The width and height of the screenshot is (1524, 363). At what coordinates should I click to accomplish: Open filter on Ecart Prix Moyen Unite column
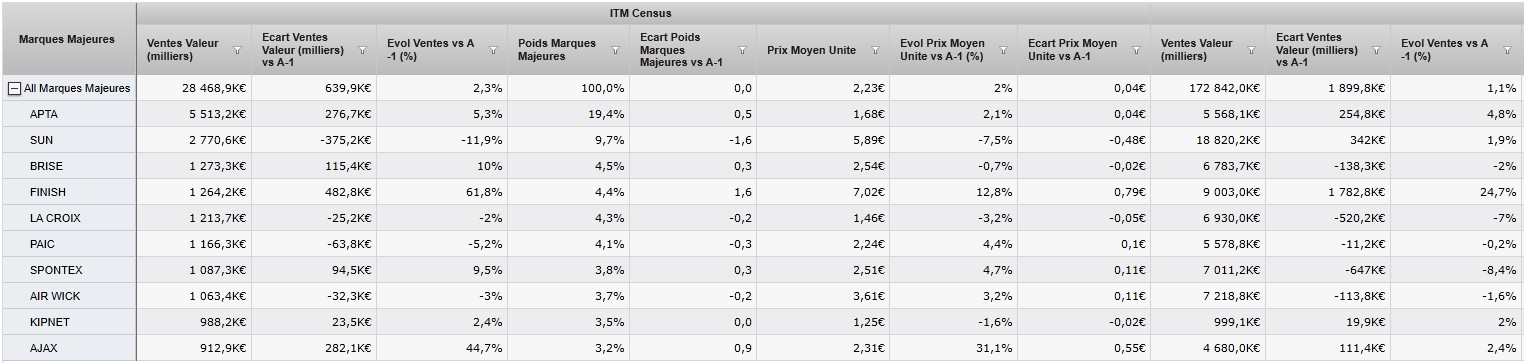click(x=1137, y=50)
